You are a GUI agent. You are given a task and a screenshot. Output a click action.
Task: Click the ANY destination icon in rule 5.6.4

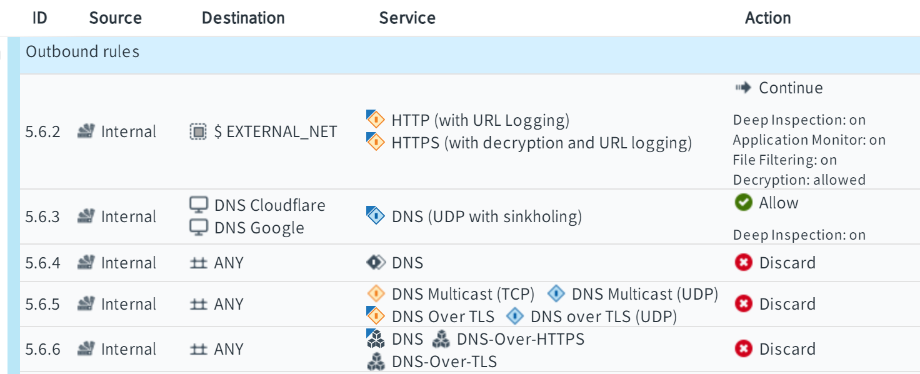click(199, 263)
